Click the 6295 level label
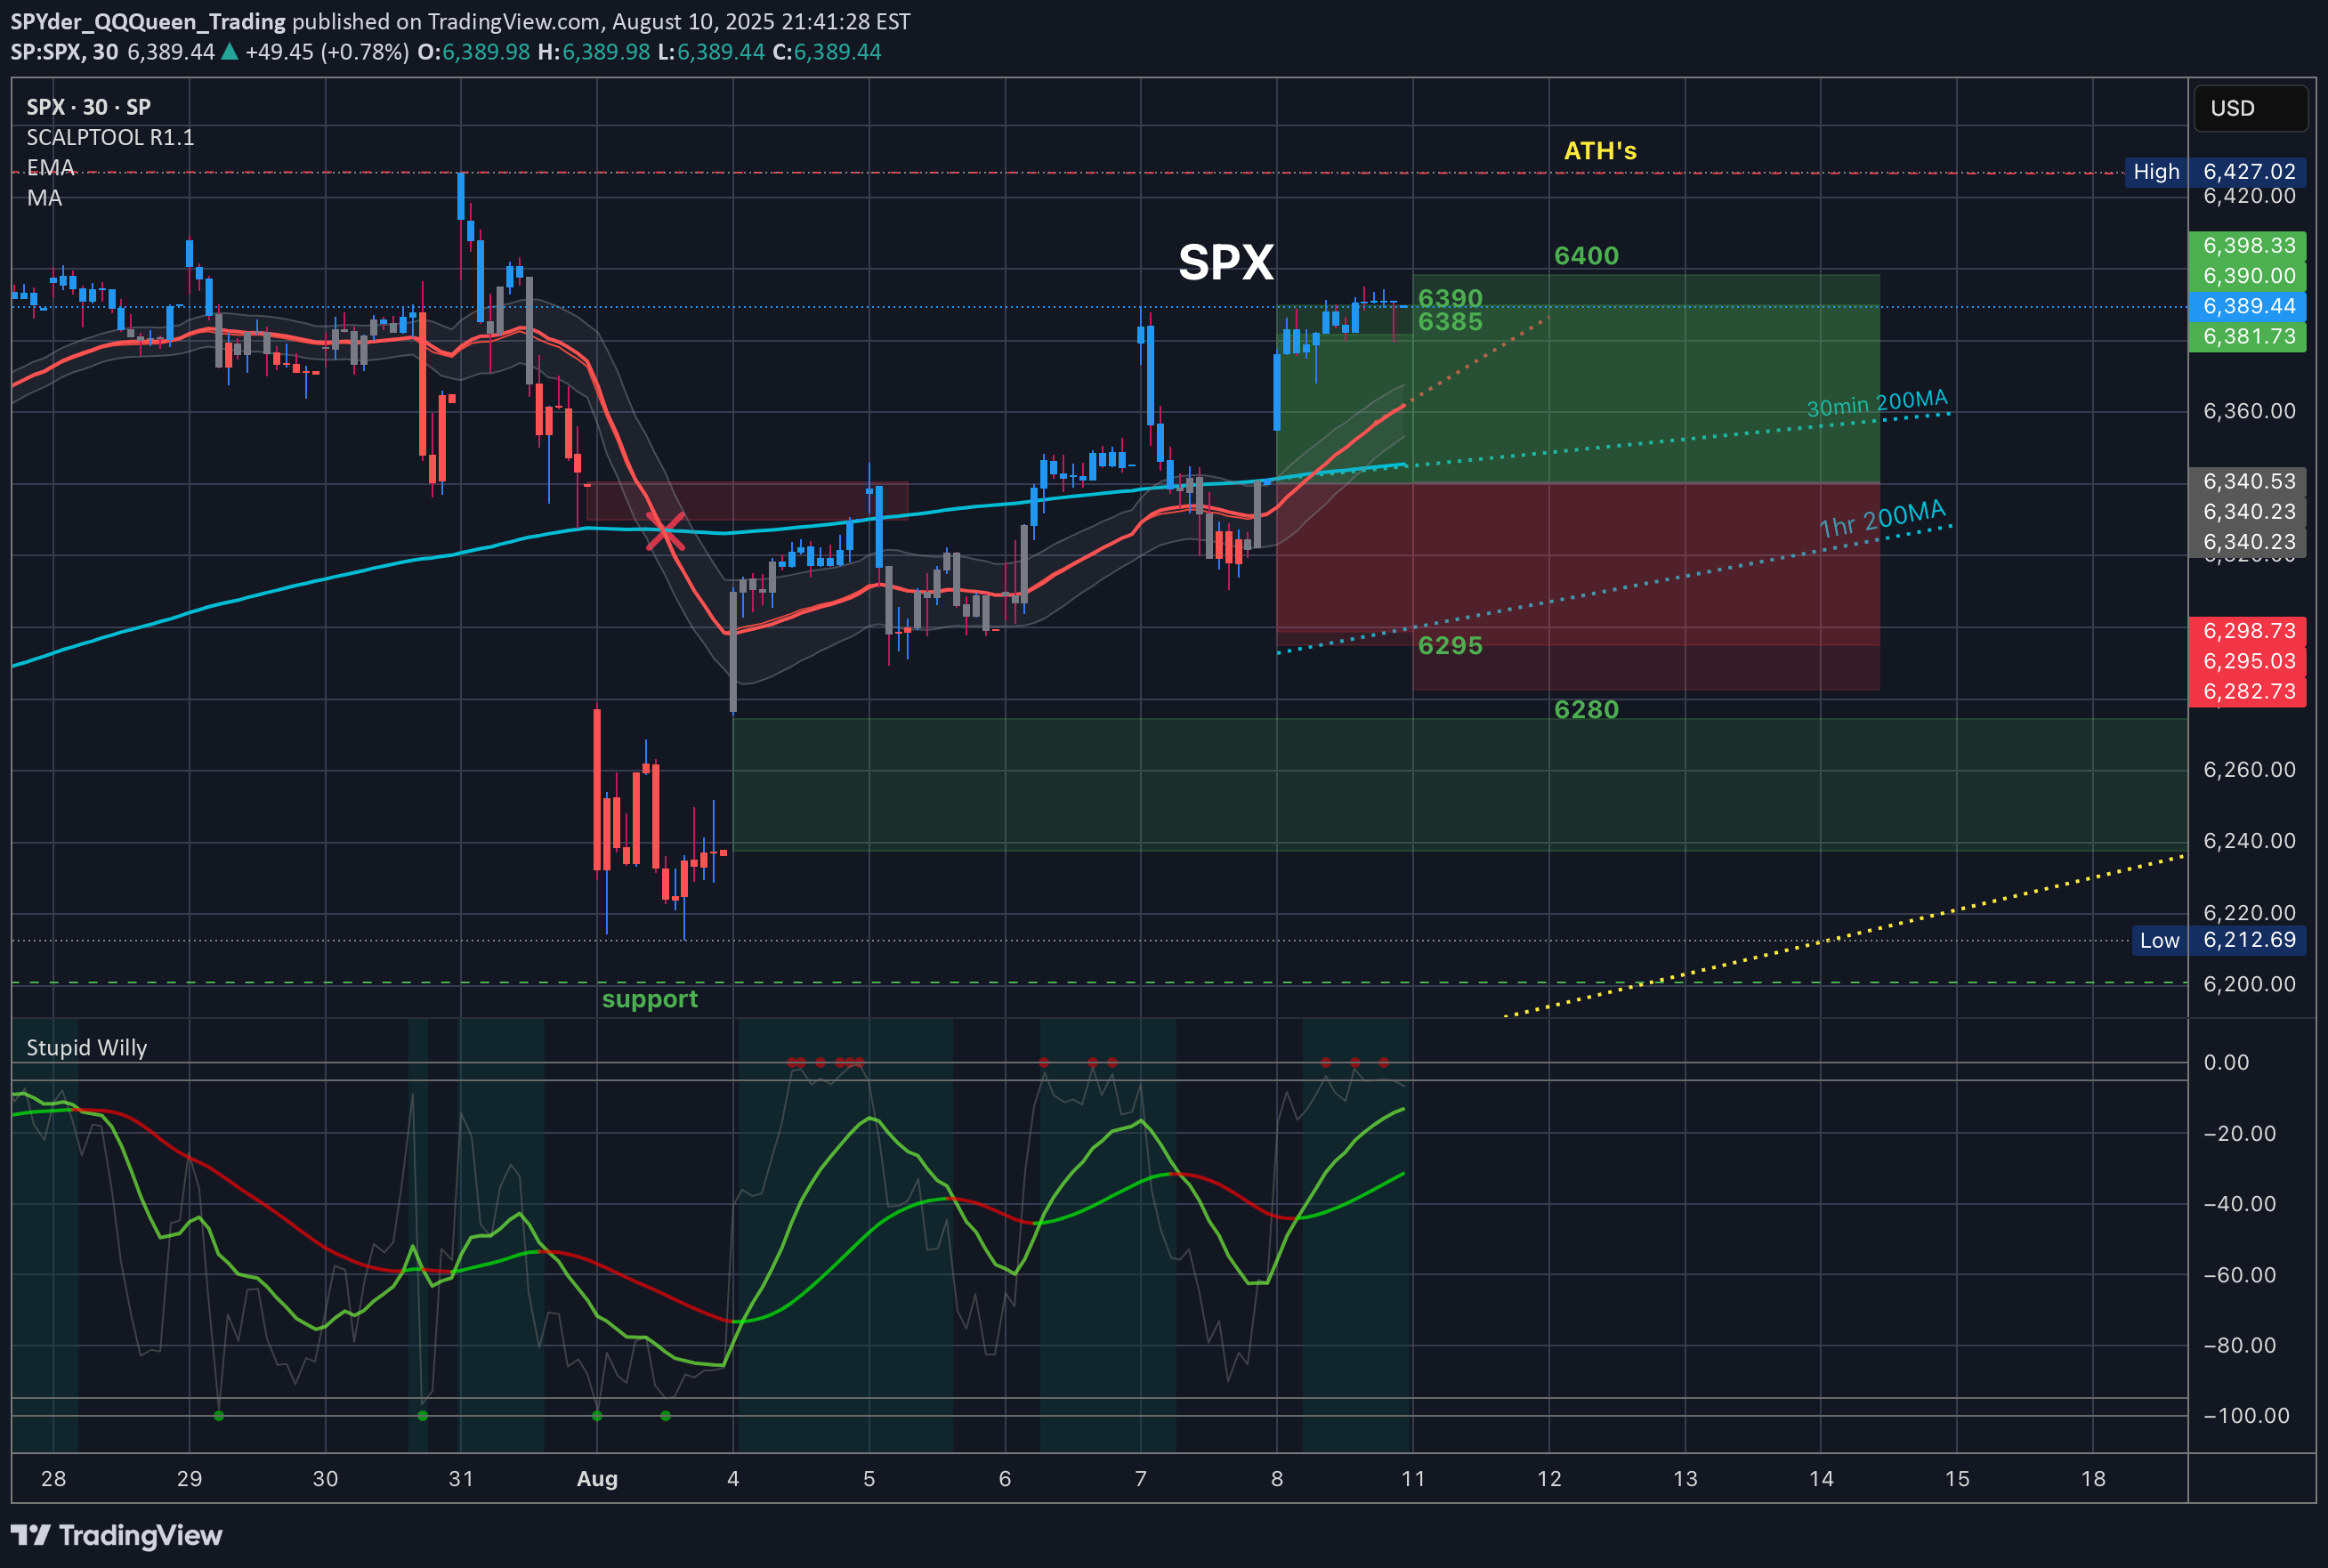The image size is (2328, 1568). click(1450, 645)
